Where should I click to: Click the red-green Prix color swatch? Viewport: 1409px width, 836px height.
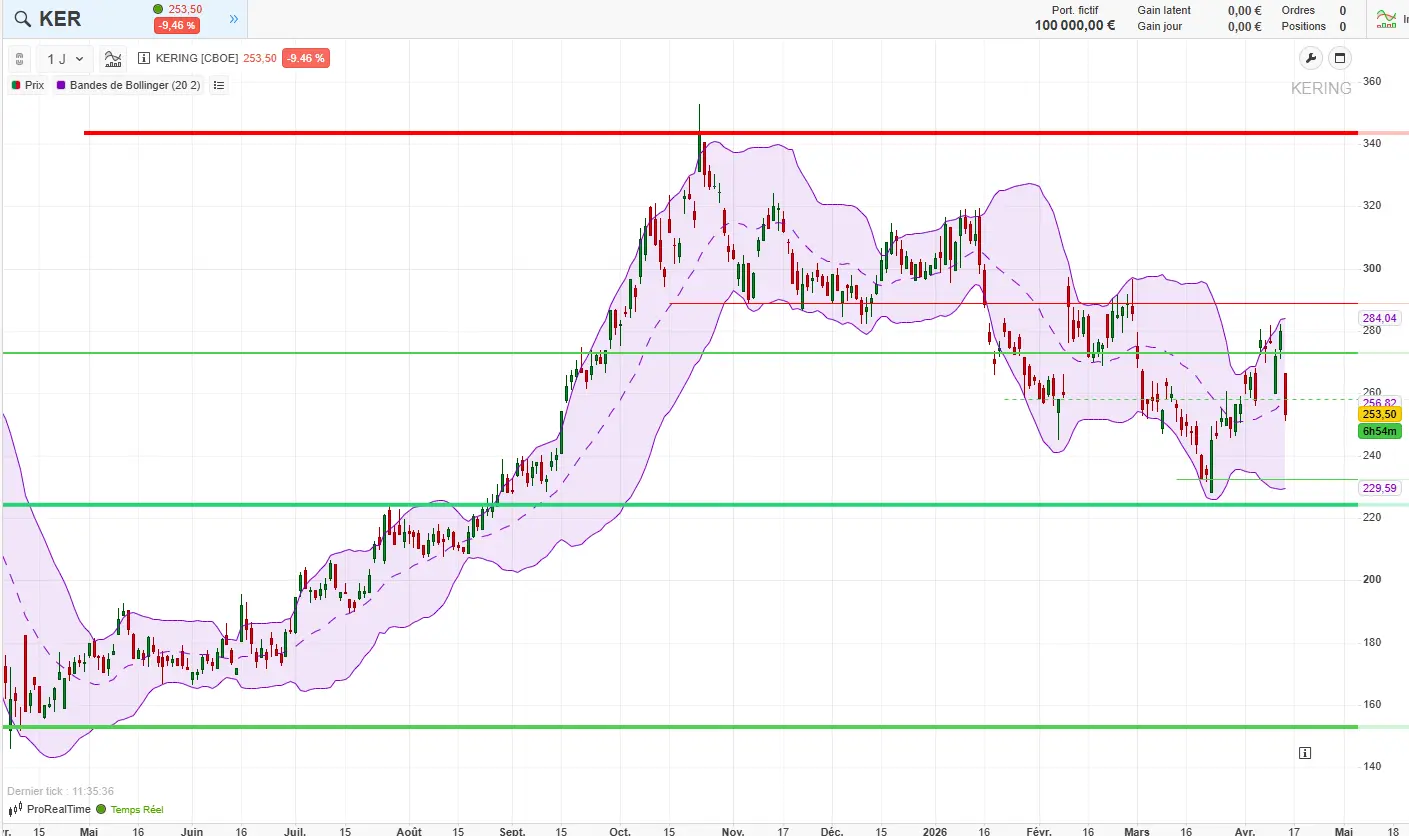pyautogui.click(x=16, y=86)
